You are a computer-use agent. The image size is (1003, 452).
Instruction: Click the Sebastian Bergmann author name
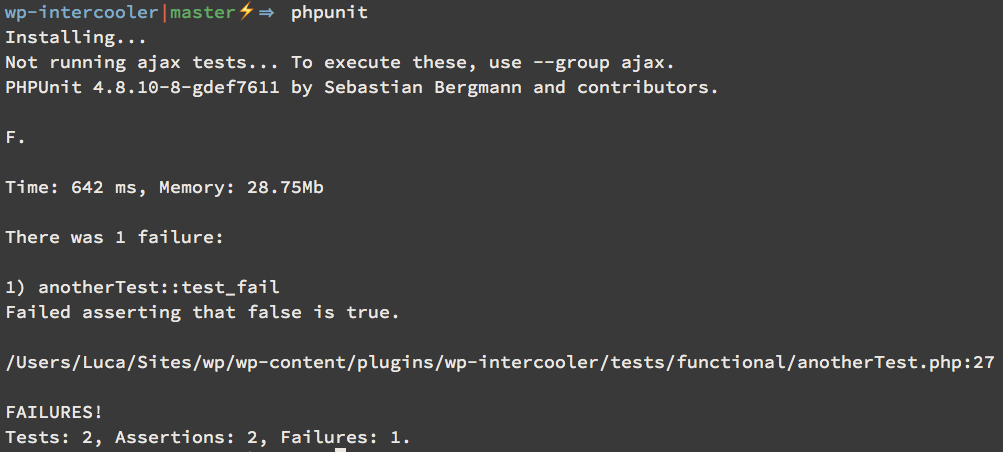click(x=422, y=88)
